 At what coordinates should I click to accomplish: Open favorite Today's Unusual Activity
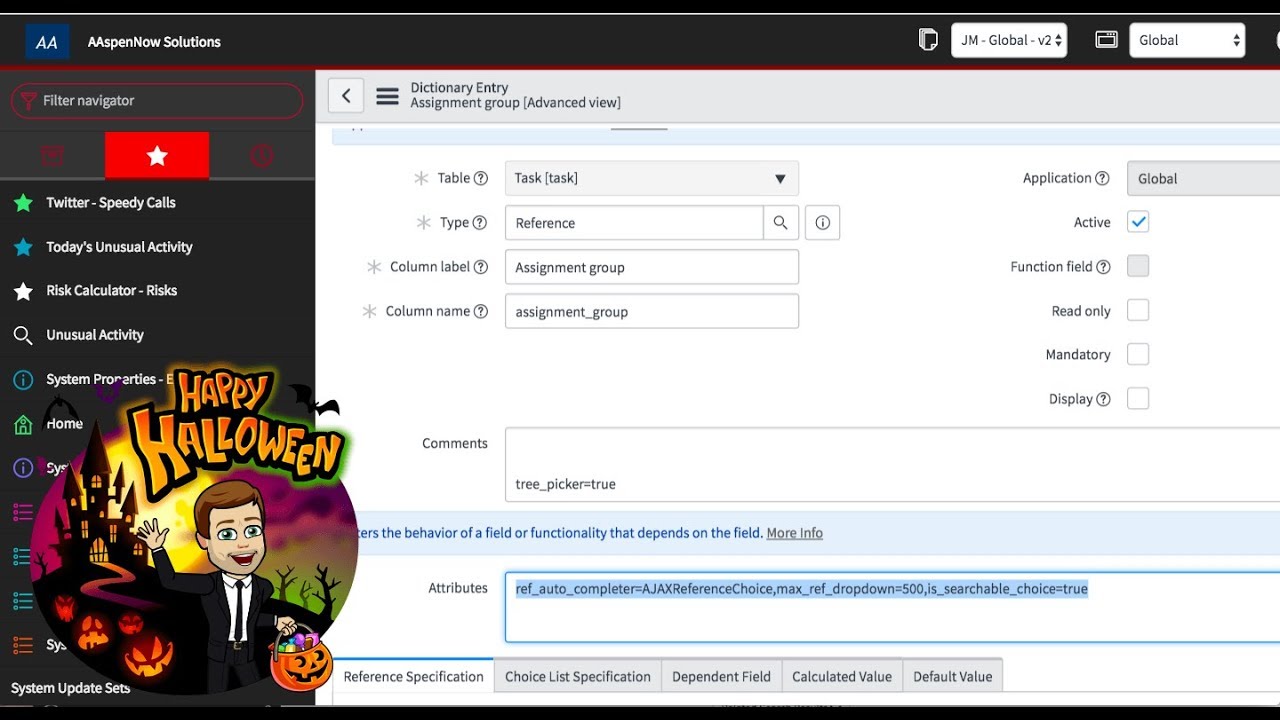[x=119, y=247]
